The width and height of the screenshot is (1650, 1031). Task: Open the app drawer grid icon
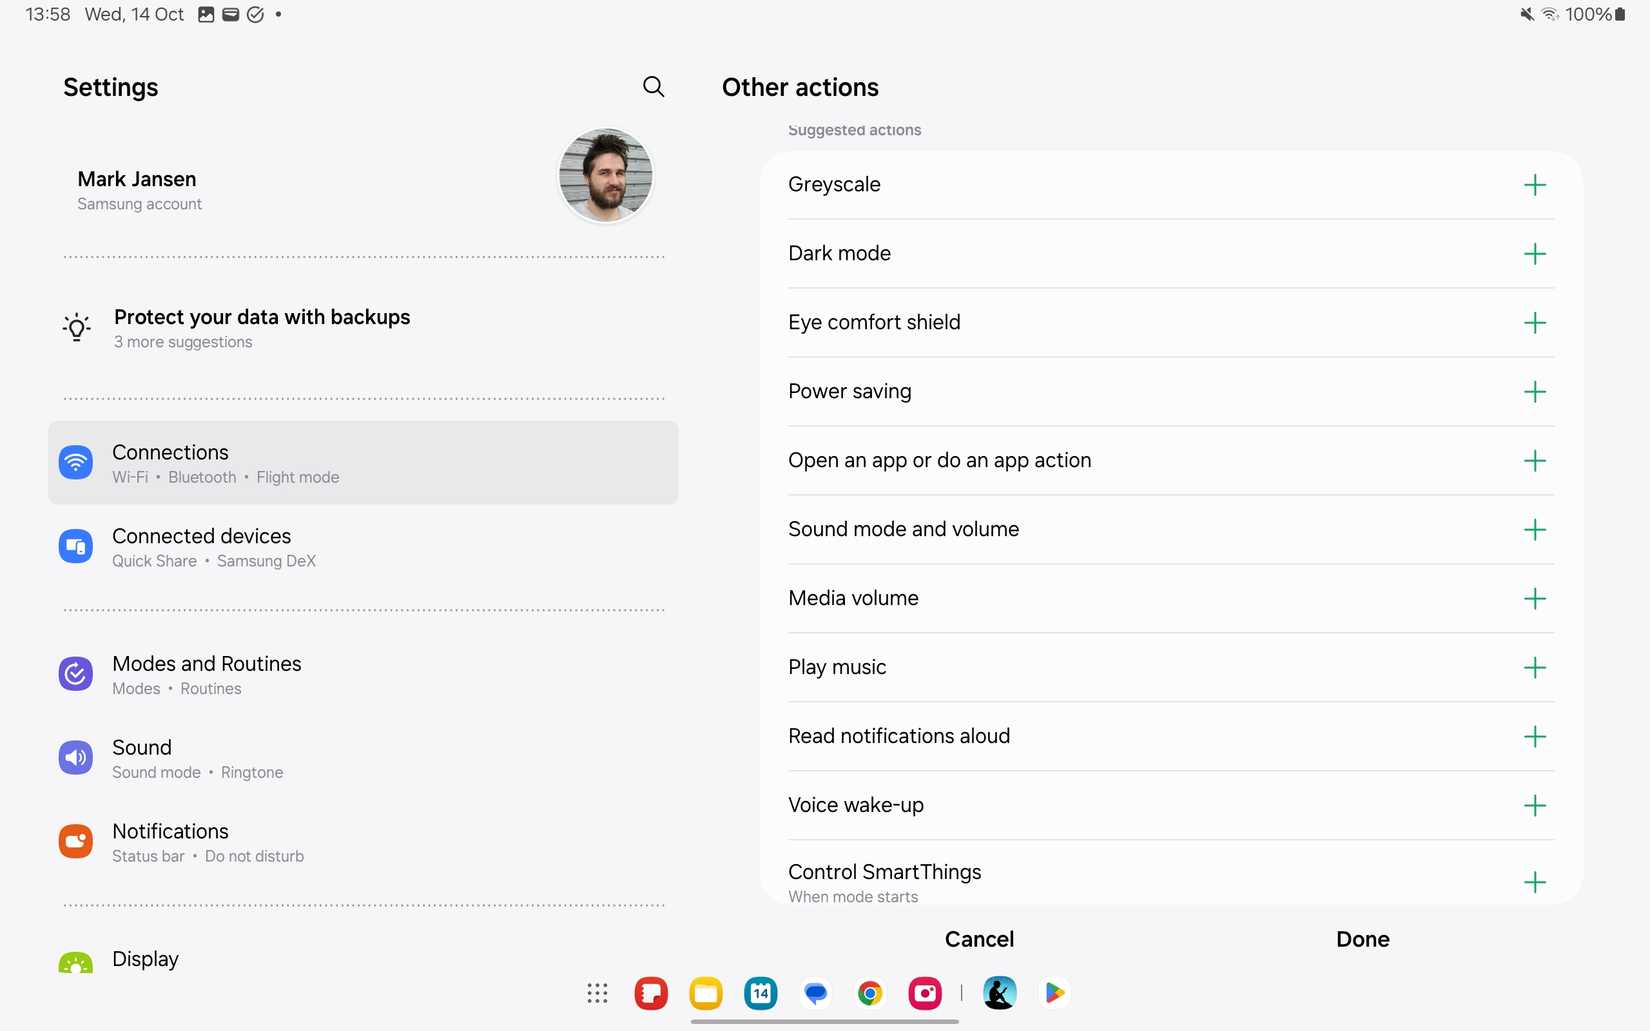click(597, 993)
